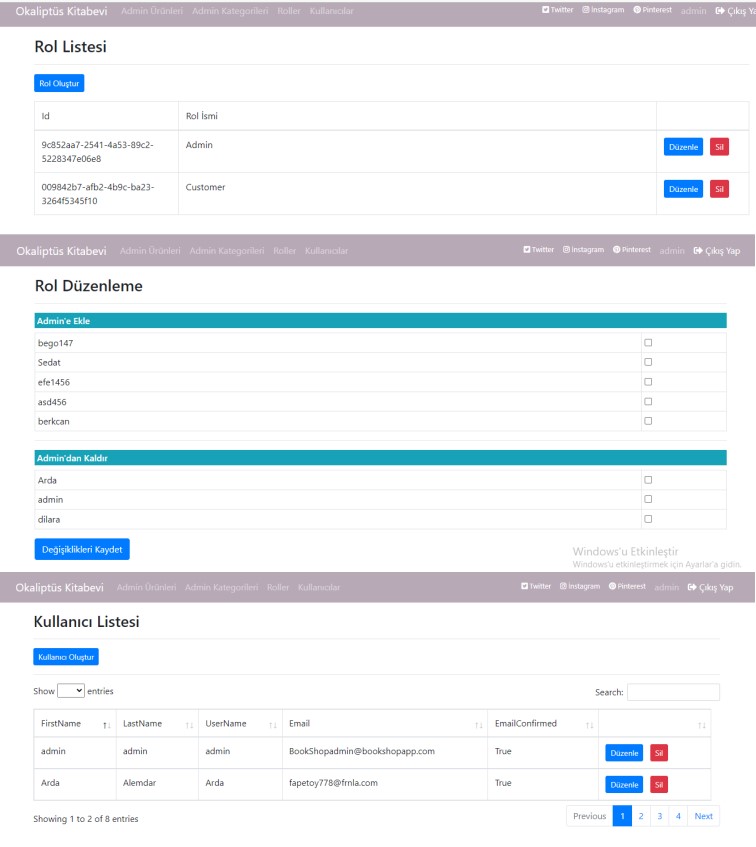Image resolution: width=756 pixels, height=847 pixels.
Task: Open Twitter link in Rol Düzenleme navbar
Action: coord(538,250)
